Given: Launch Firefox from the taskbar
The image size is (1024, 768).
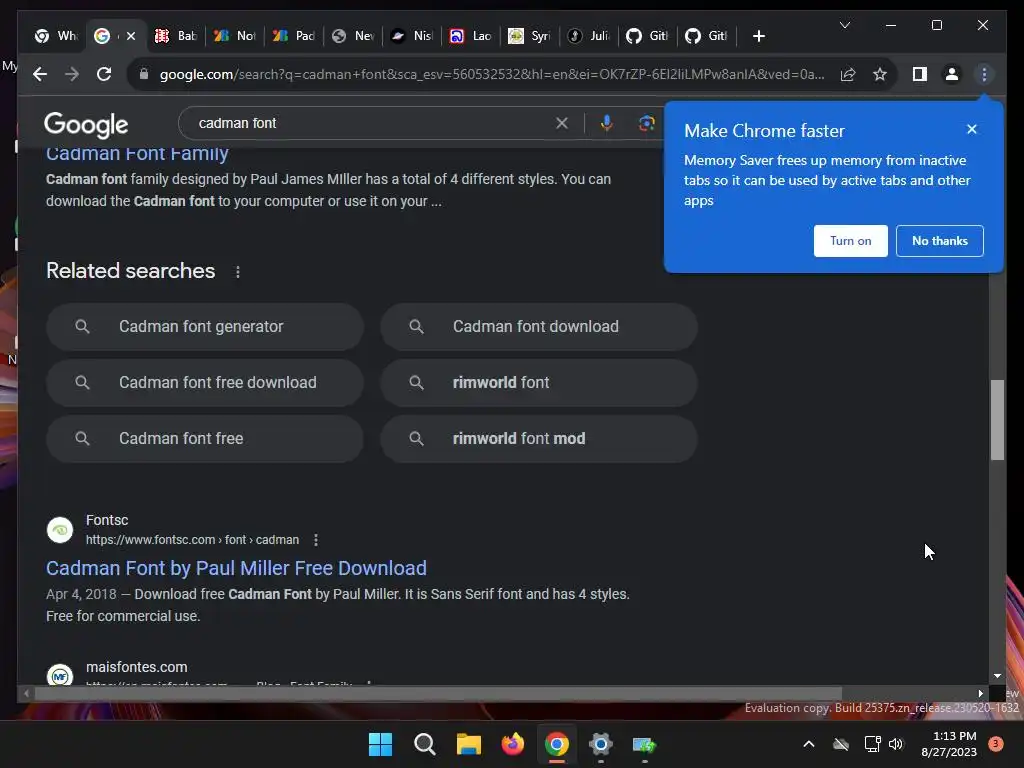Looking at the screenshot, I should coord(513,744).
